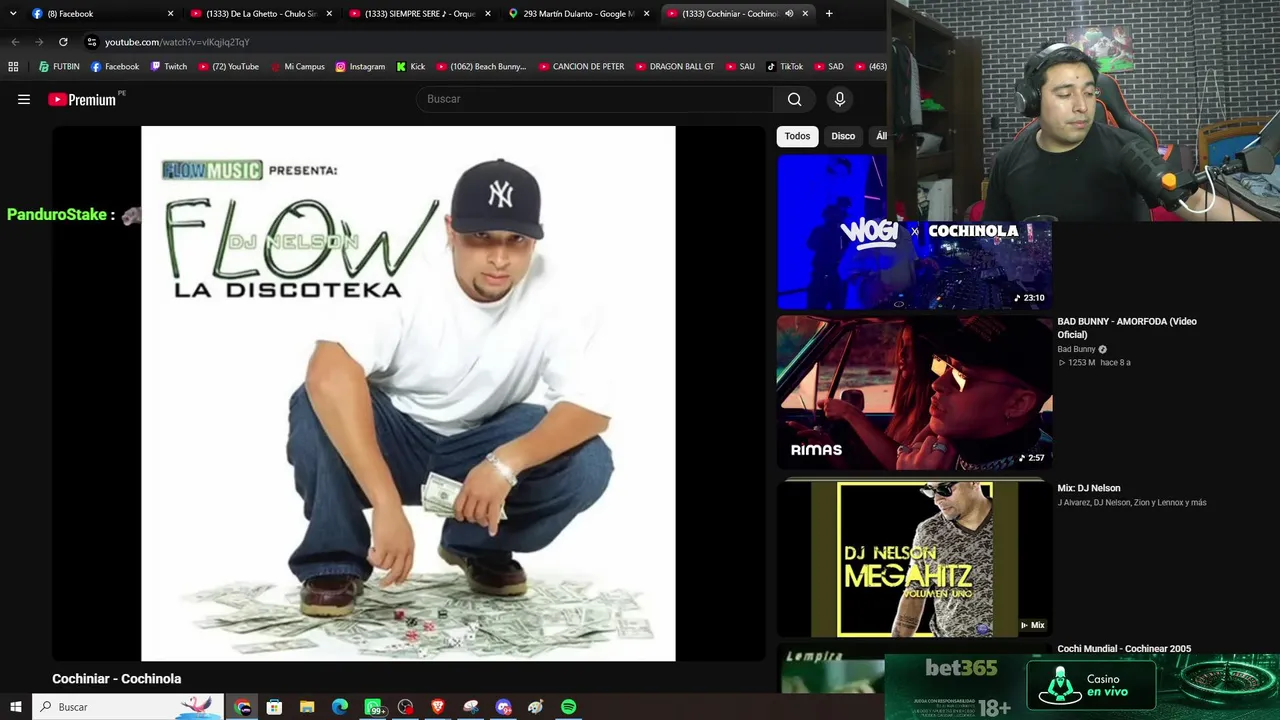Click the Windows taskbar Buscar search box

[x=128, y=707]
